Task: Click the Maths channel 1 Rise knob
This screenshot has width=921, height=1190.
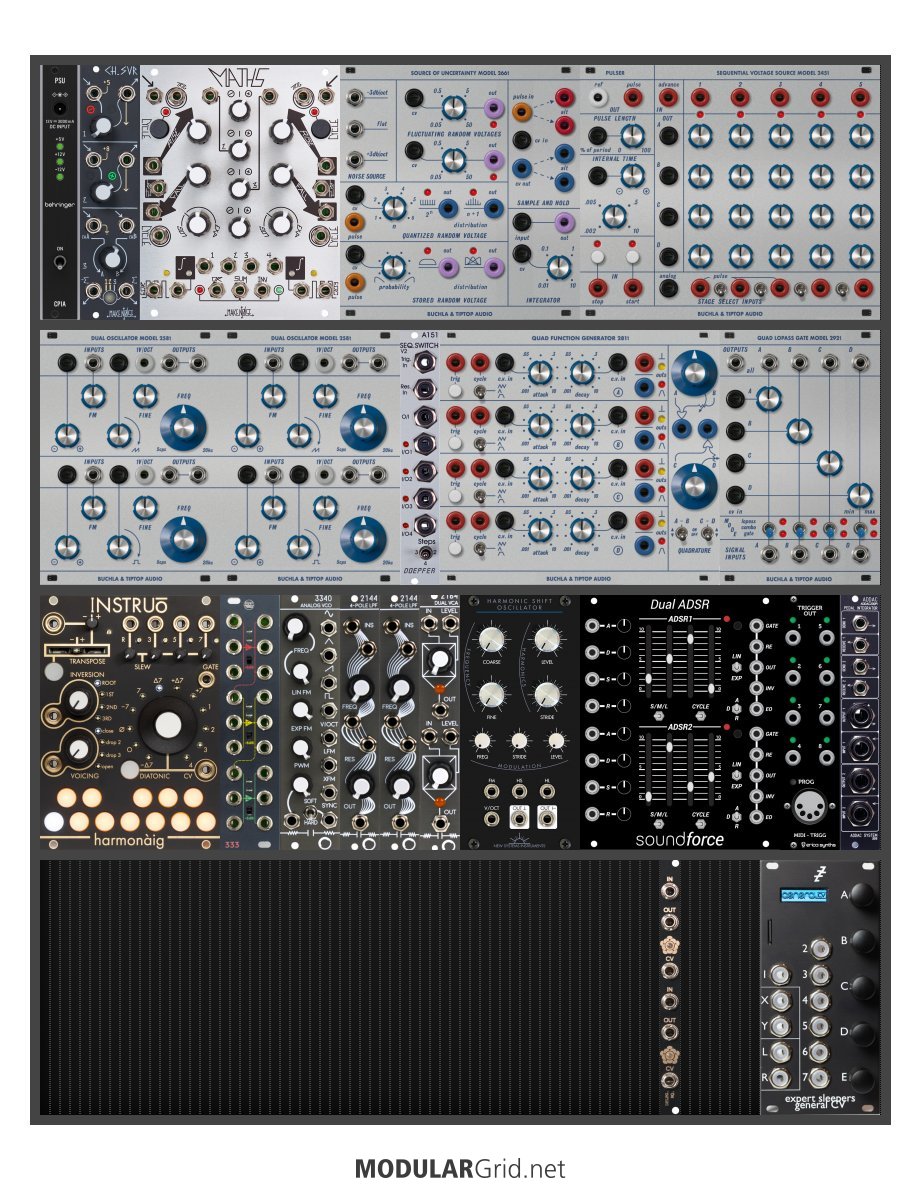Action: click(x=198, y=131)
